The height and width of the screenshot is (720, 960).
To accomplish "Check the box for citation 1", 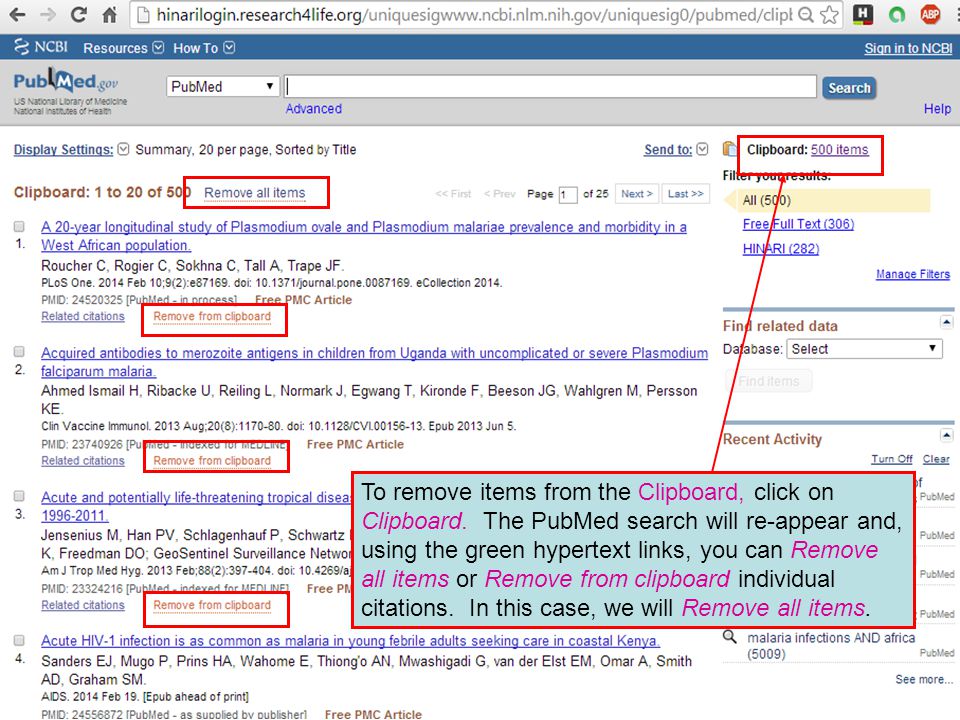I will point(20,227).
